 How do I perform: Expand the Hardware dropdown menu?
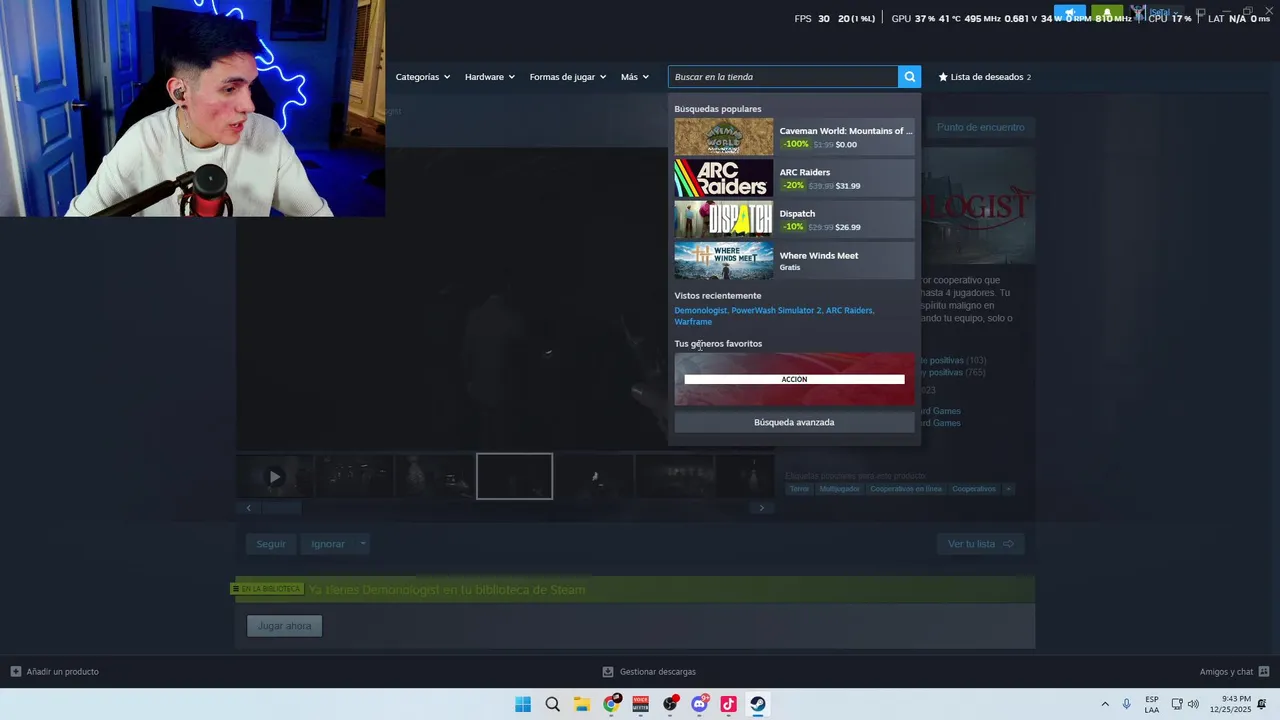pos(489,77)
